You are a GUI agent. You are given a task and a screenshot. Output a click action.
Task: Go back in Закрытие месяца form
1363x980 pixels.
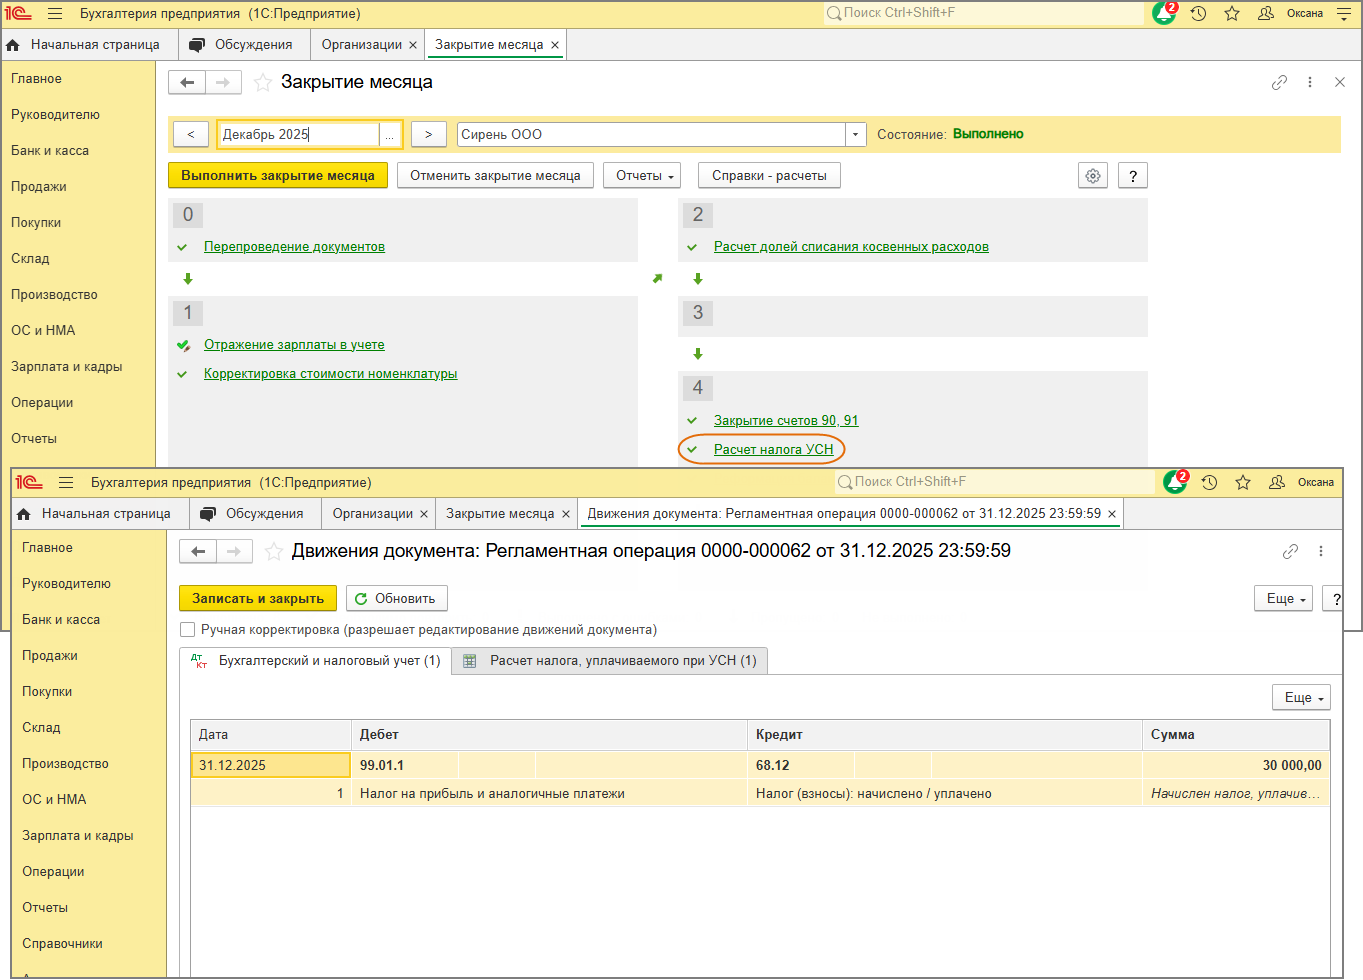187,82
